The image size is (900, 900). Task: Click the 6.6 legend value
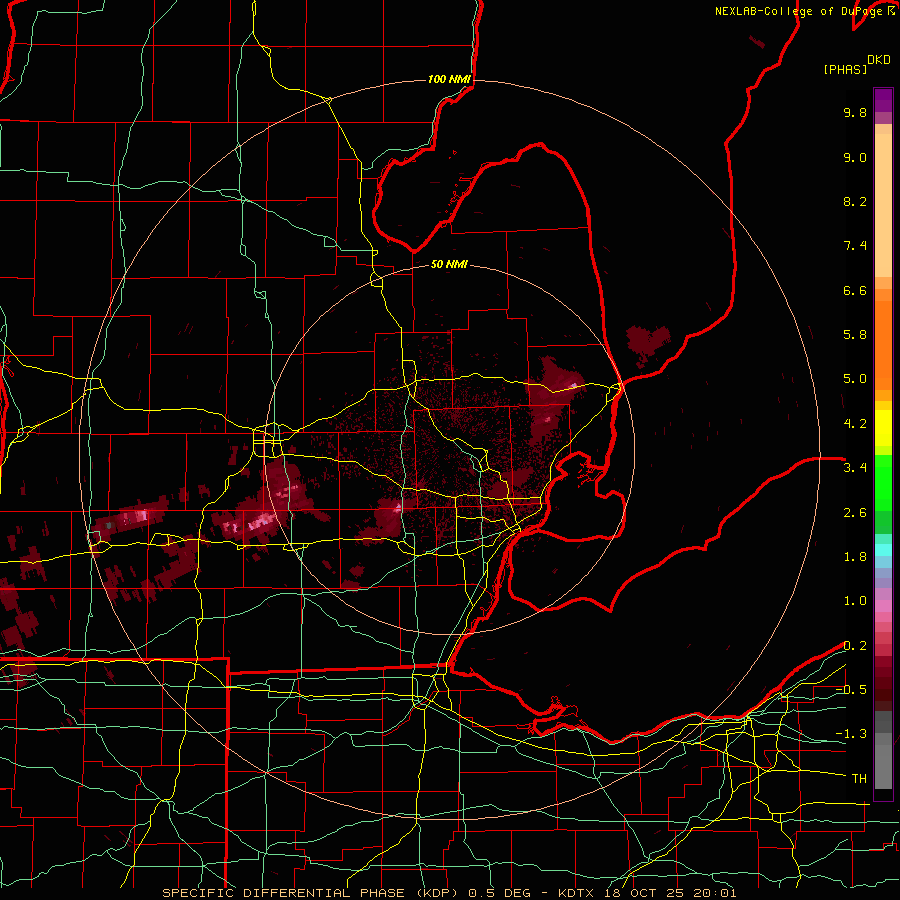[x=855, y=290]
